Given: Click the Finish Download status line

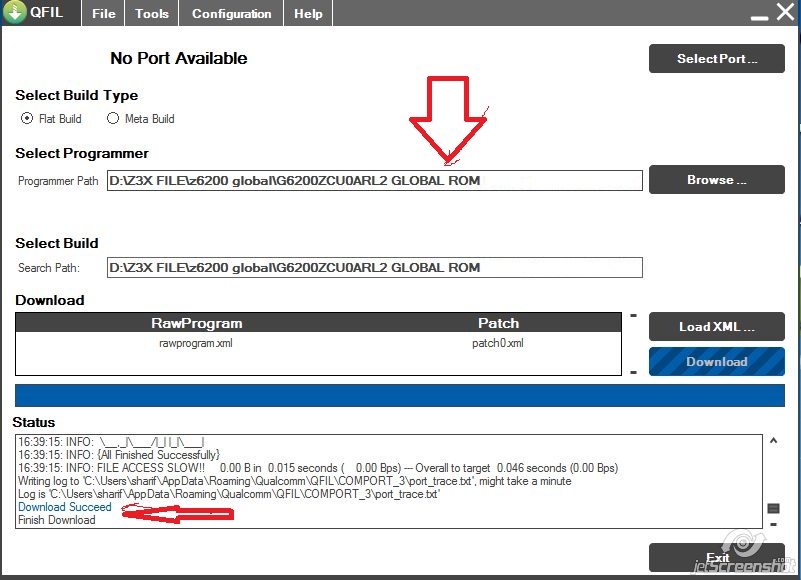Looking at the screenshot, I should (57, 520).
